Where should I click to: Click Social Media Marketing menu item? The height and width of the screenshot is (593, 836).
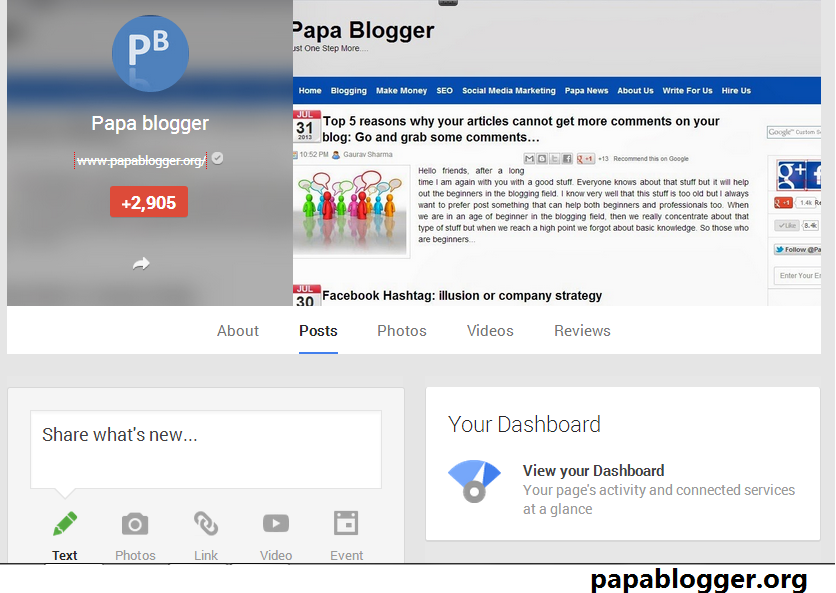pos(509,91)
